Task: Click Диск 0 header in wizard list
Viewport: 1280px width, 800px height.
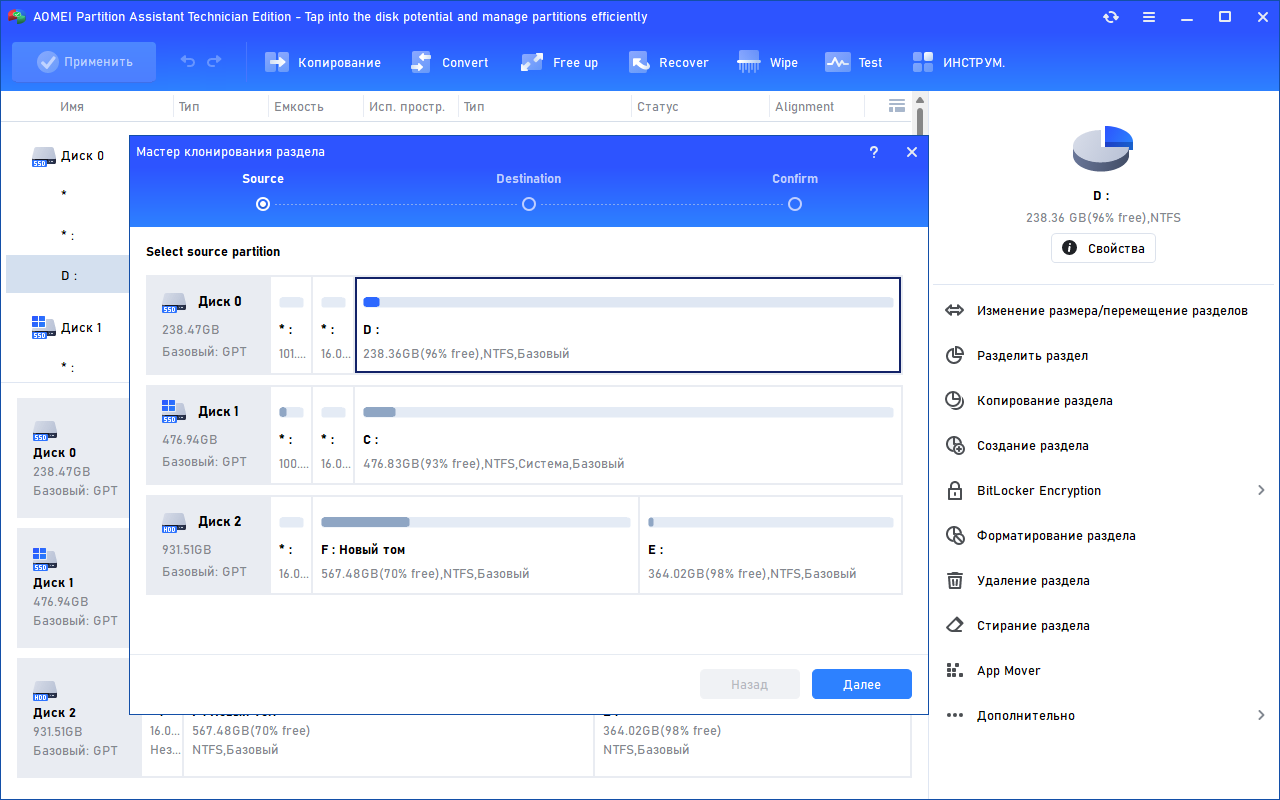Action: (x=208, y=325)
